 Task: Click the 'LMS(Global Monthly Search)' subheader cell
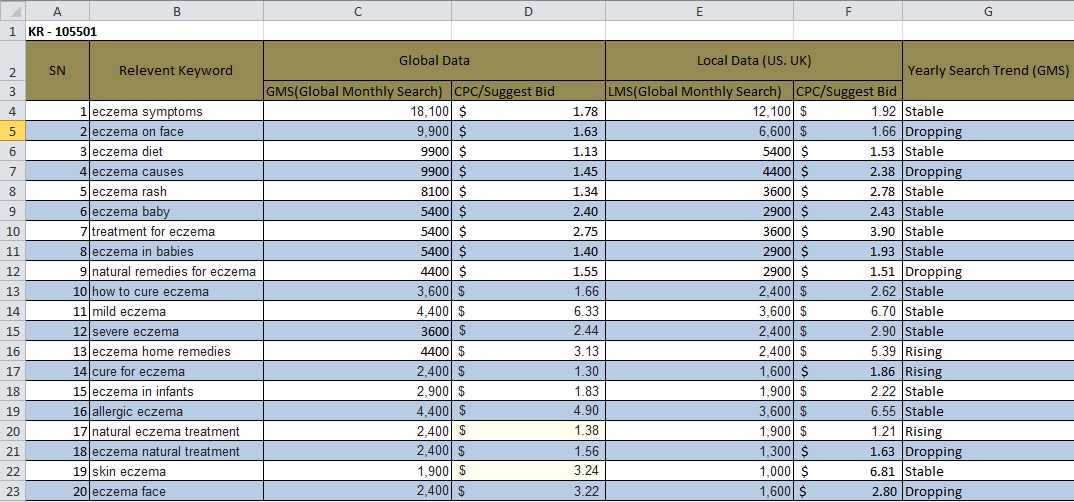[x=699, y=91]
